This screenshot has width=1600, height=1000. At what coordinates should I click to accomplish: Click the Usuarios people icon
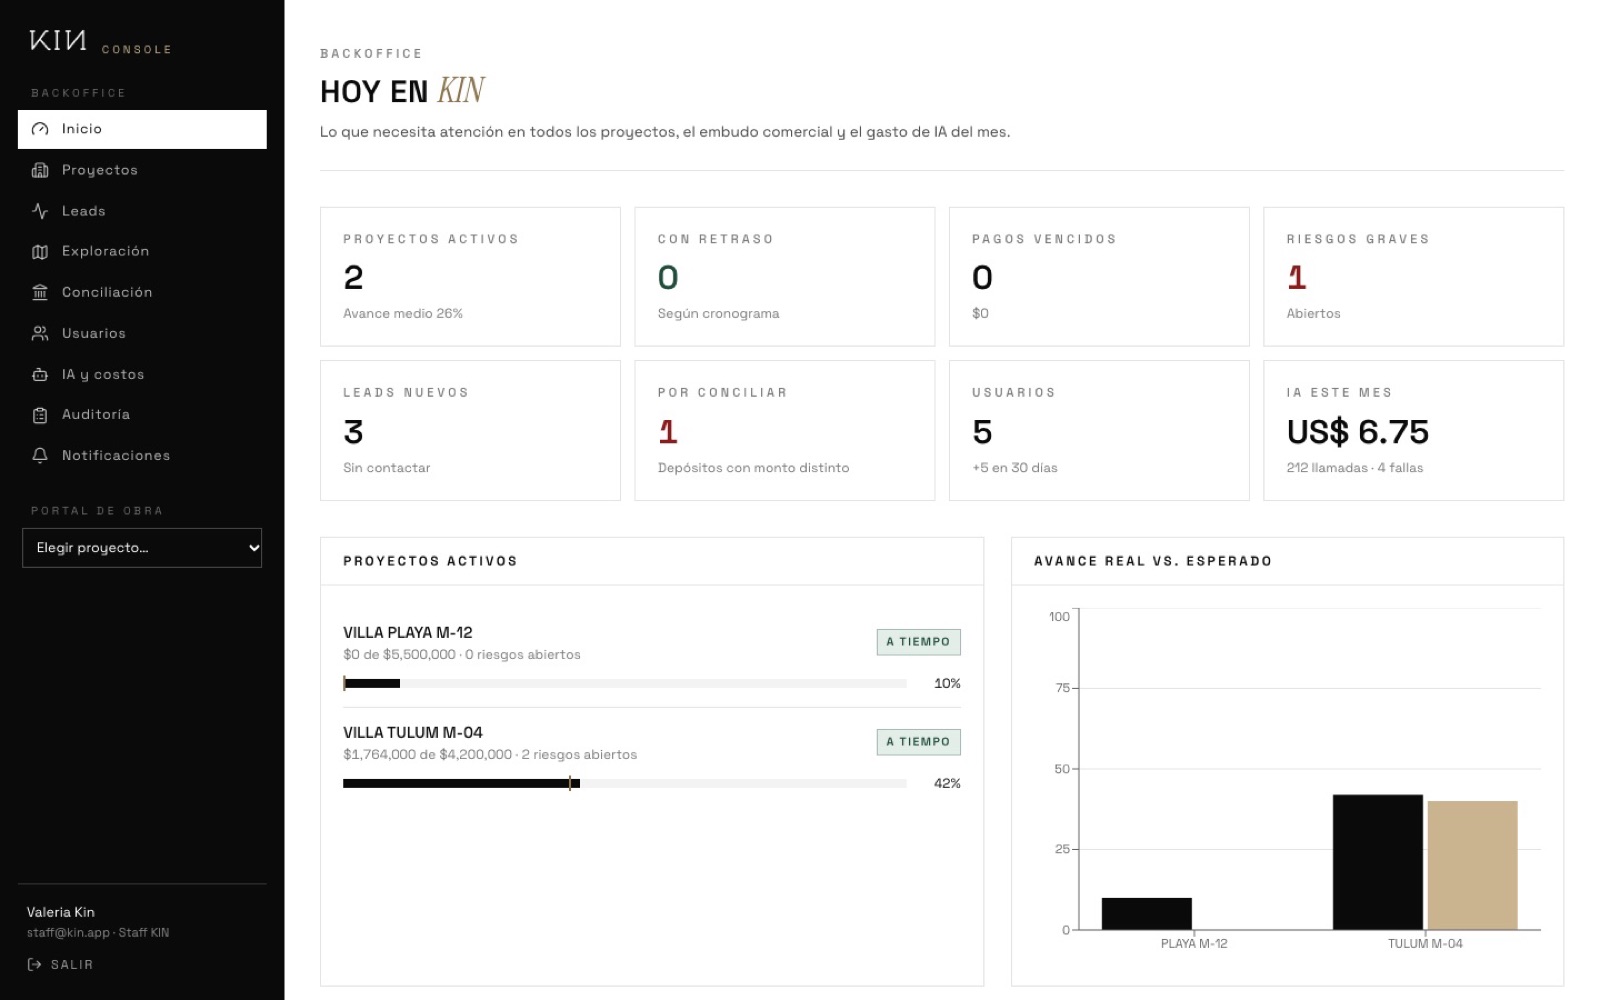(40, 333)
